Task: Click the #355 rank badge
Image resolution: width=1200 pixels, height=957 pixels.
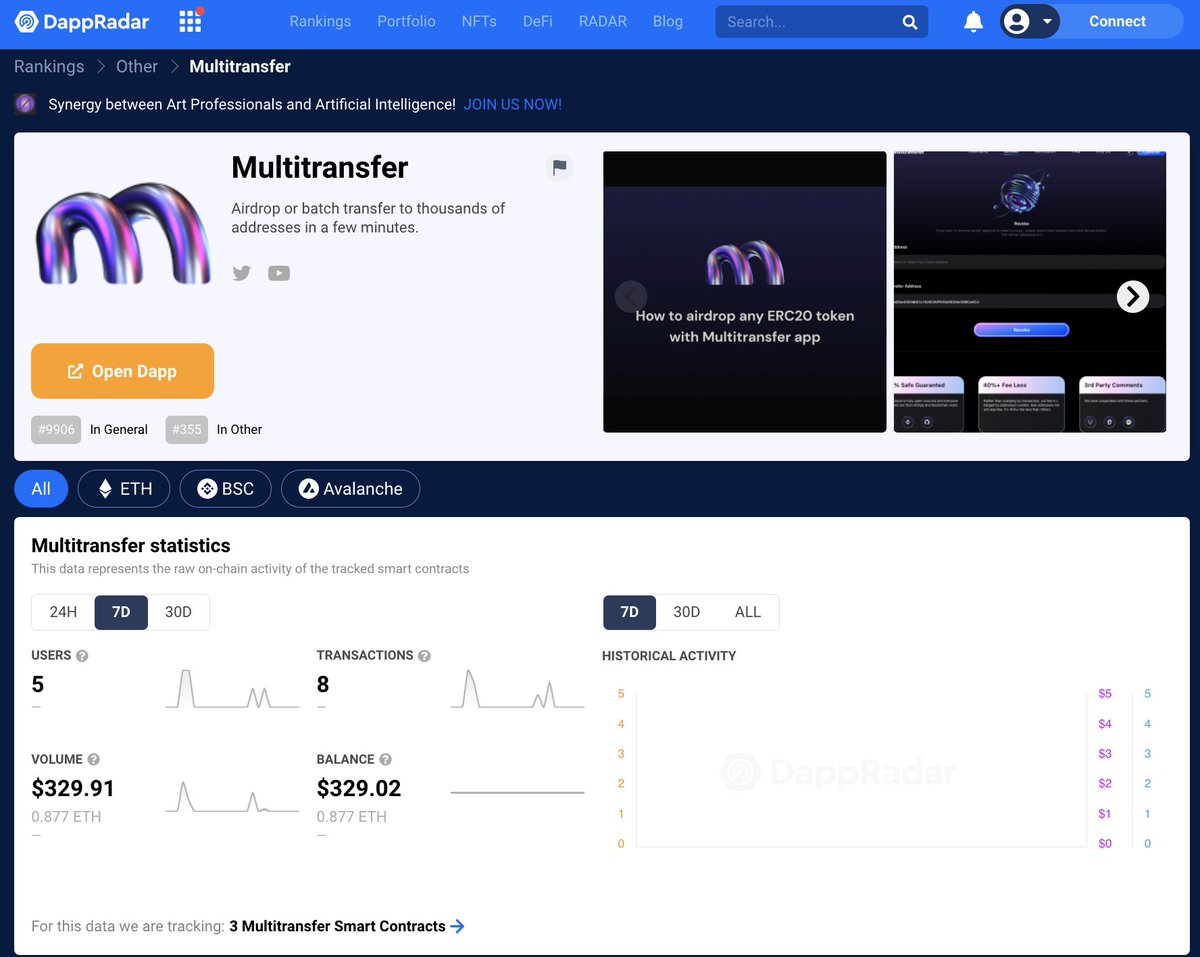Action: pos(187,429)
